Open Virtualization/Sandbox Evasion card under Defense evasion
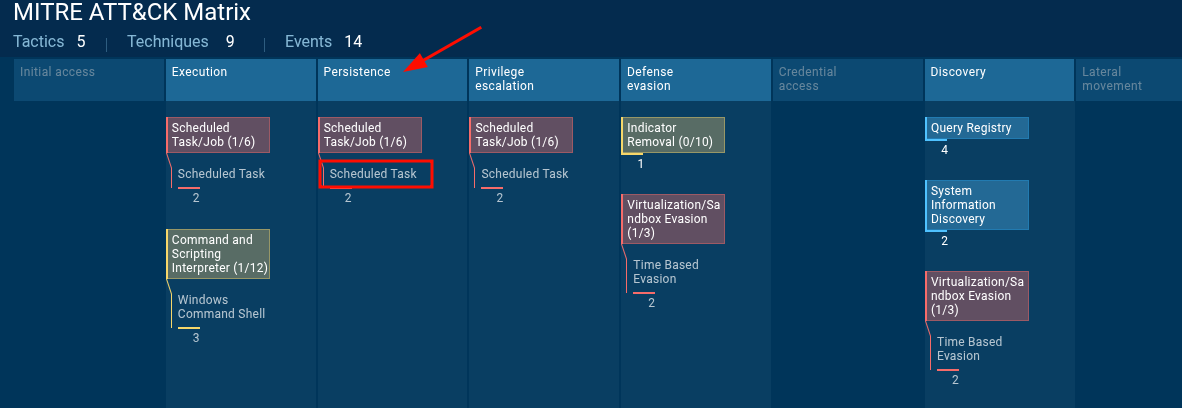The width and height of the screenshot is (1182, 408). pos(673,219)
